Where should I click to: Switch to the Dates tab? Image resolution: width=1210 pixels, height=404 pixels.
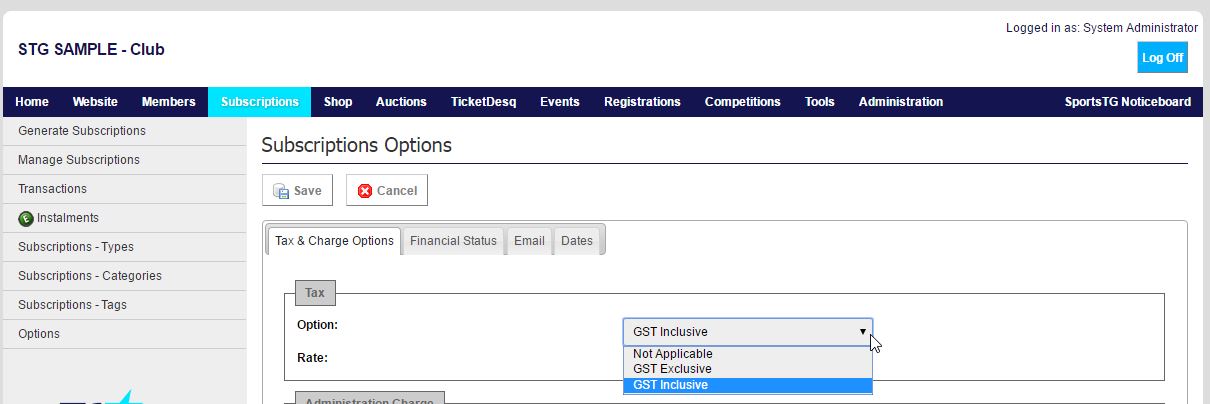[x=577, y=241]
